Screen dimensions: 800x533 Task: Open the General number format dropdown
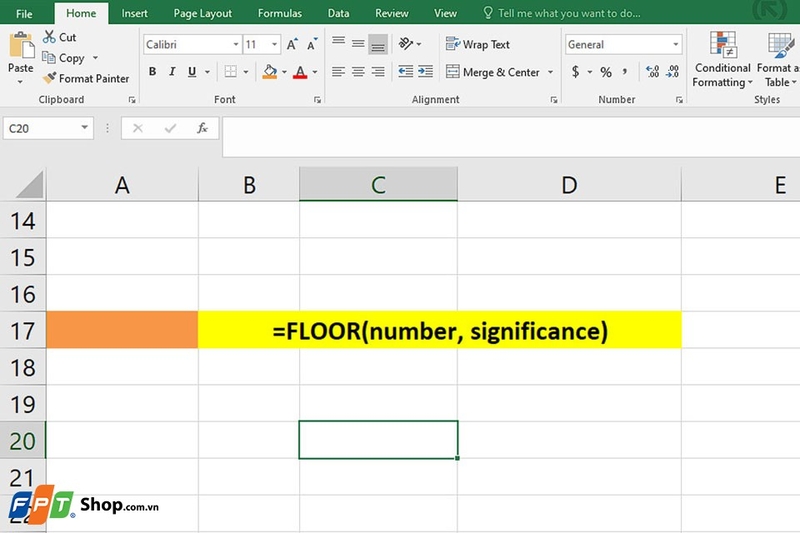676,44
